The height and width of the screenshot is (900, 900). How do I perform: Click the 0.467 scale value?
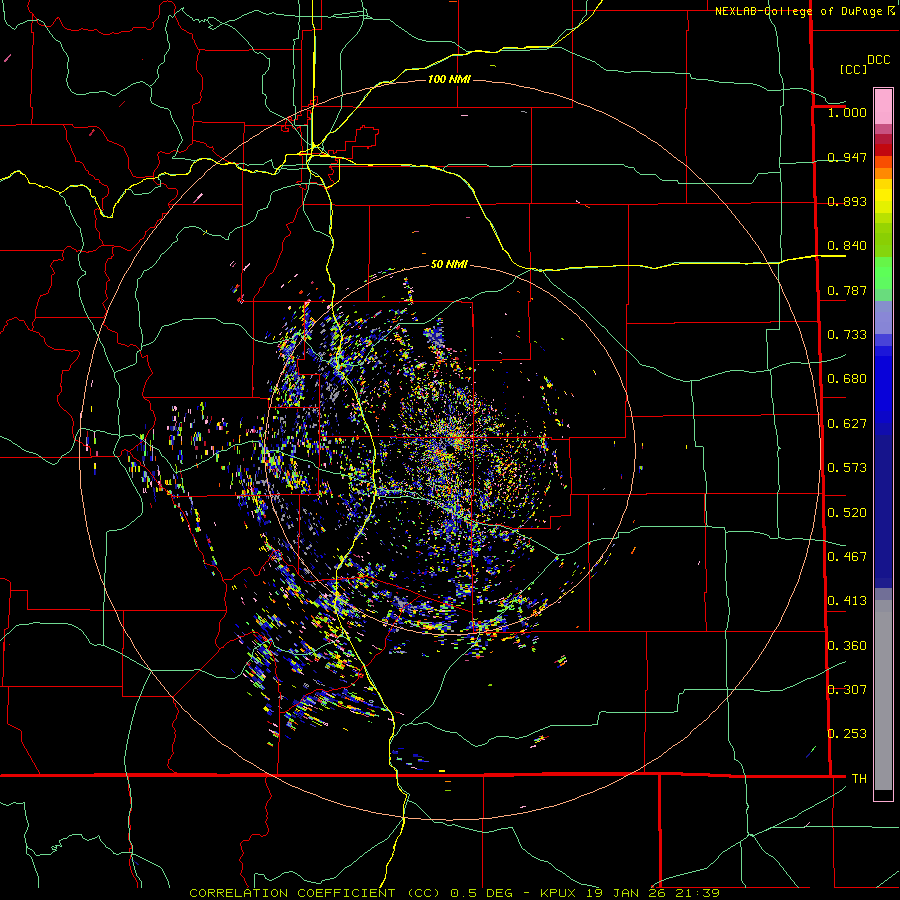tap(847, 557)
